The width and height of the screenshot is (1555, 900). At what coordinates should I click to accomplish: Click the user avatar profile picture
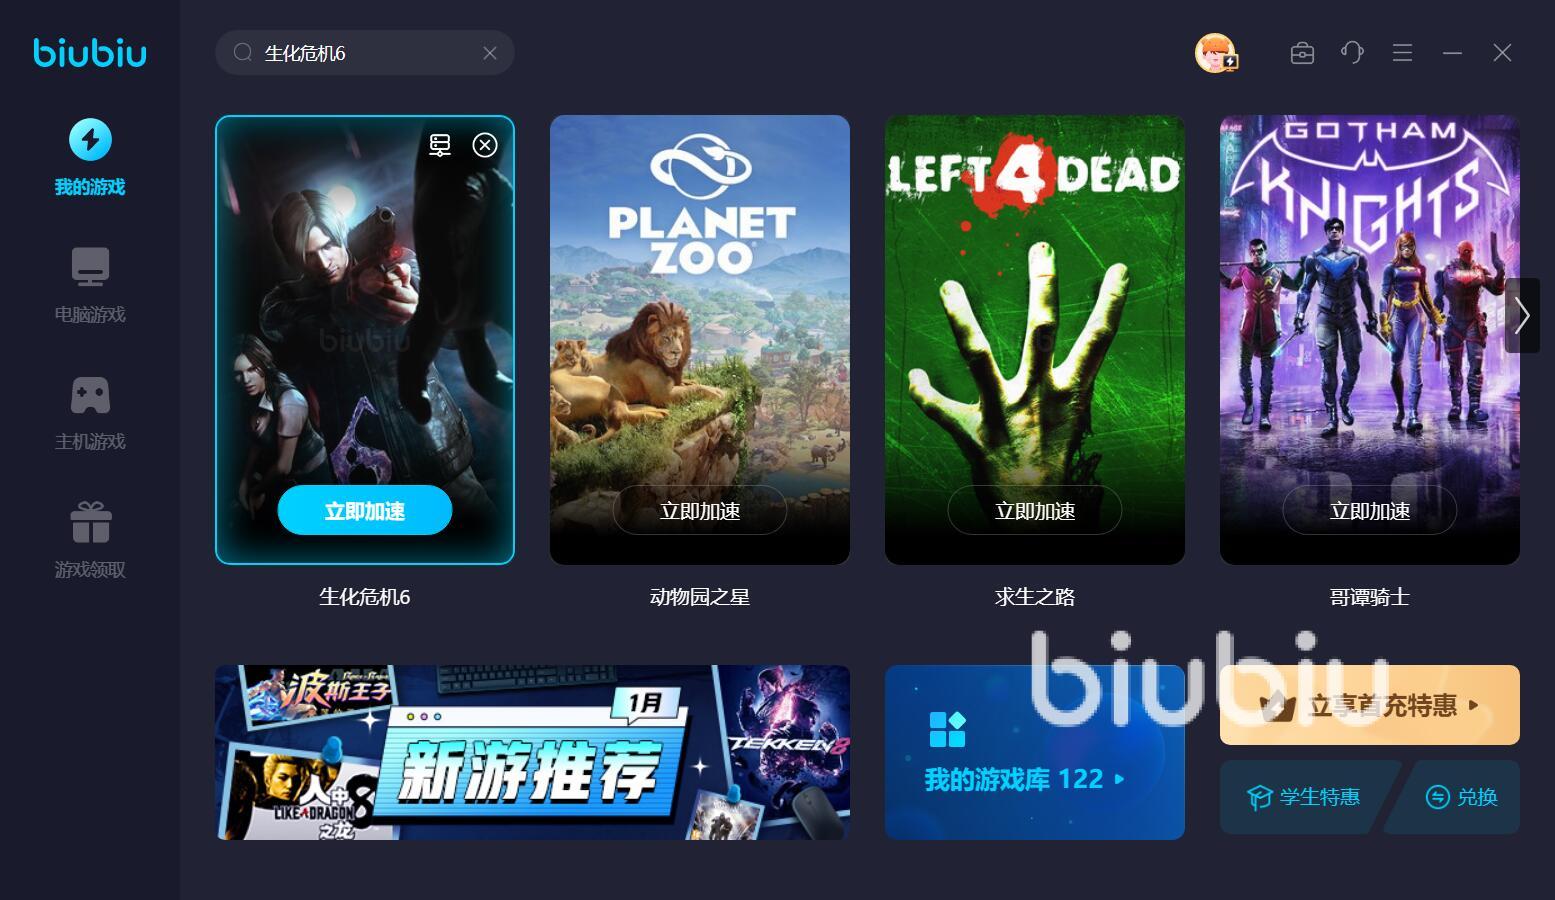click(x=1216, y=53)
